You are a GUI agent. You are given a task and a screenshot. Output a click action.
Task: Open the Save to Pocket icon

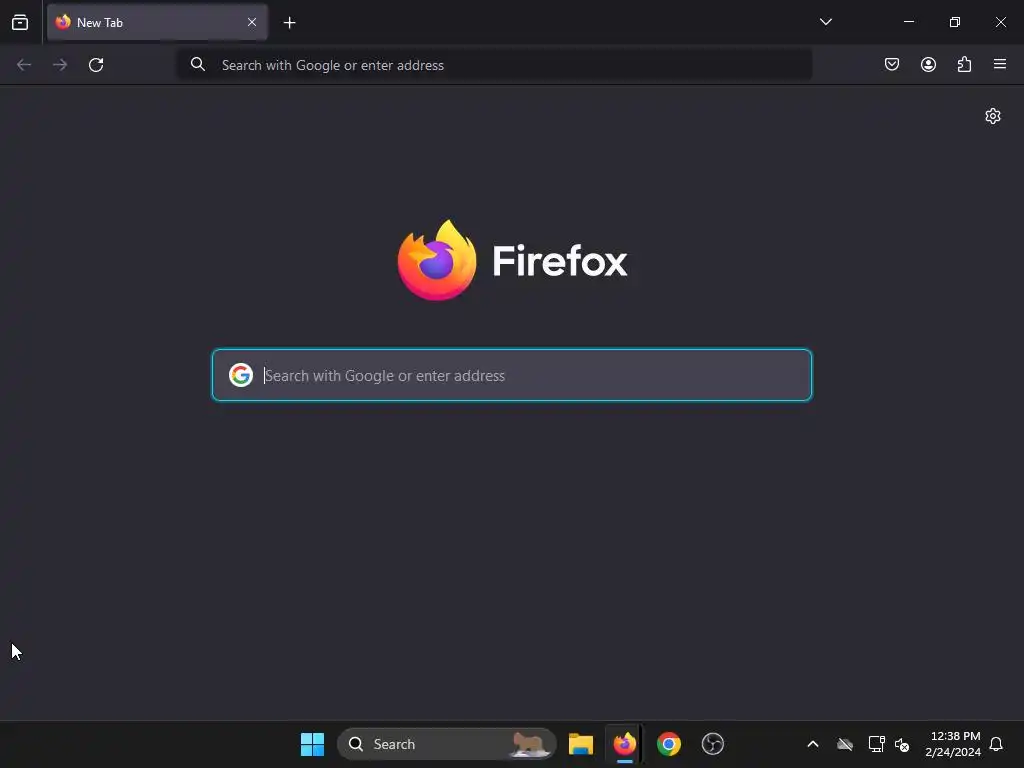coord(892,64)
